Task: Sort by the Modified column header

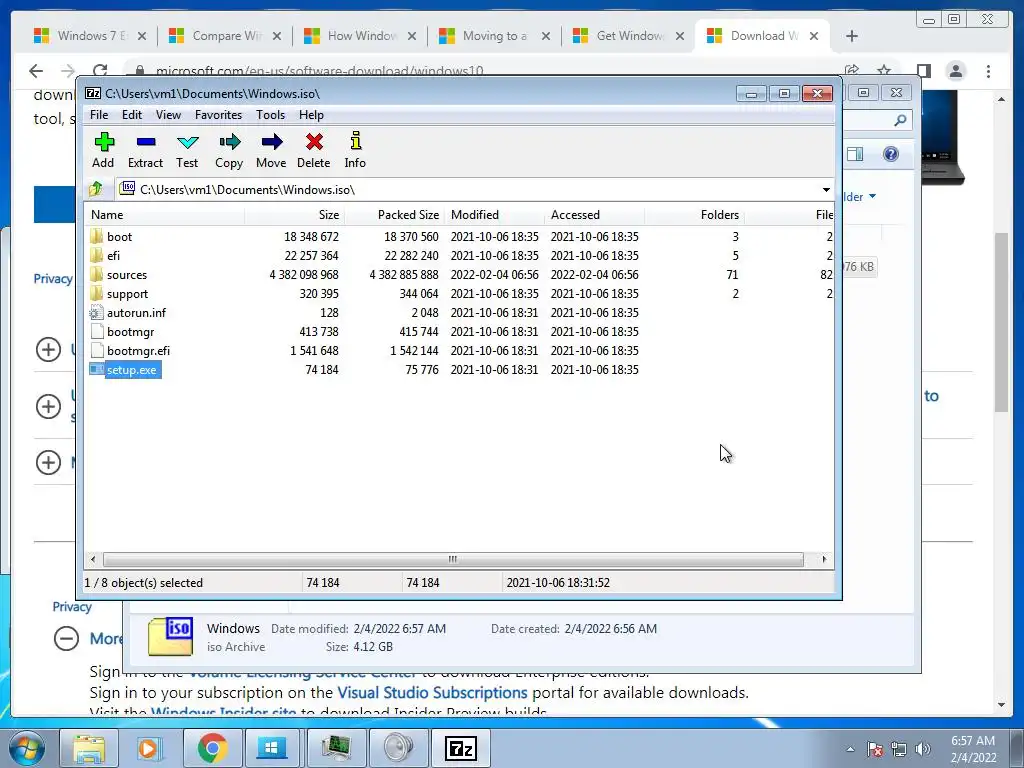Action: pos(494,215)
